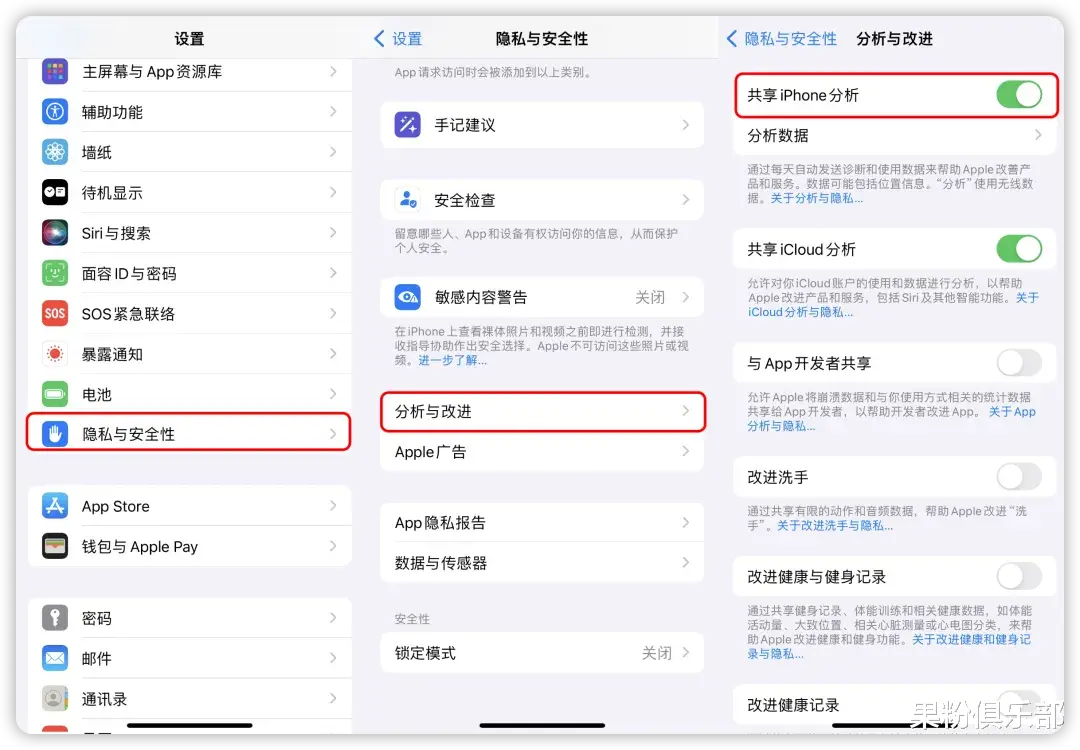The height and width of the screenshot is (750, 1080).
Task: Tap the 改进健康记录 row label
Action: point(793,705)
